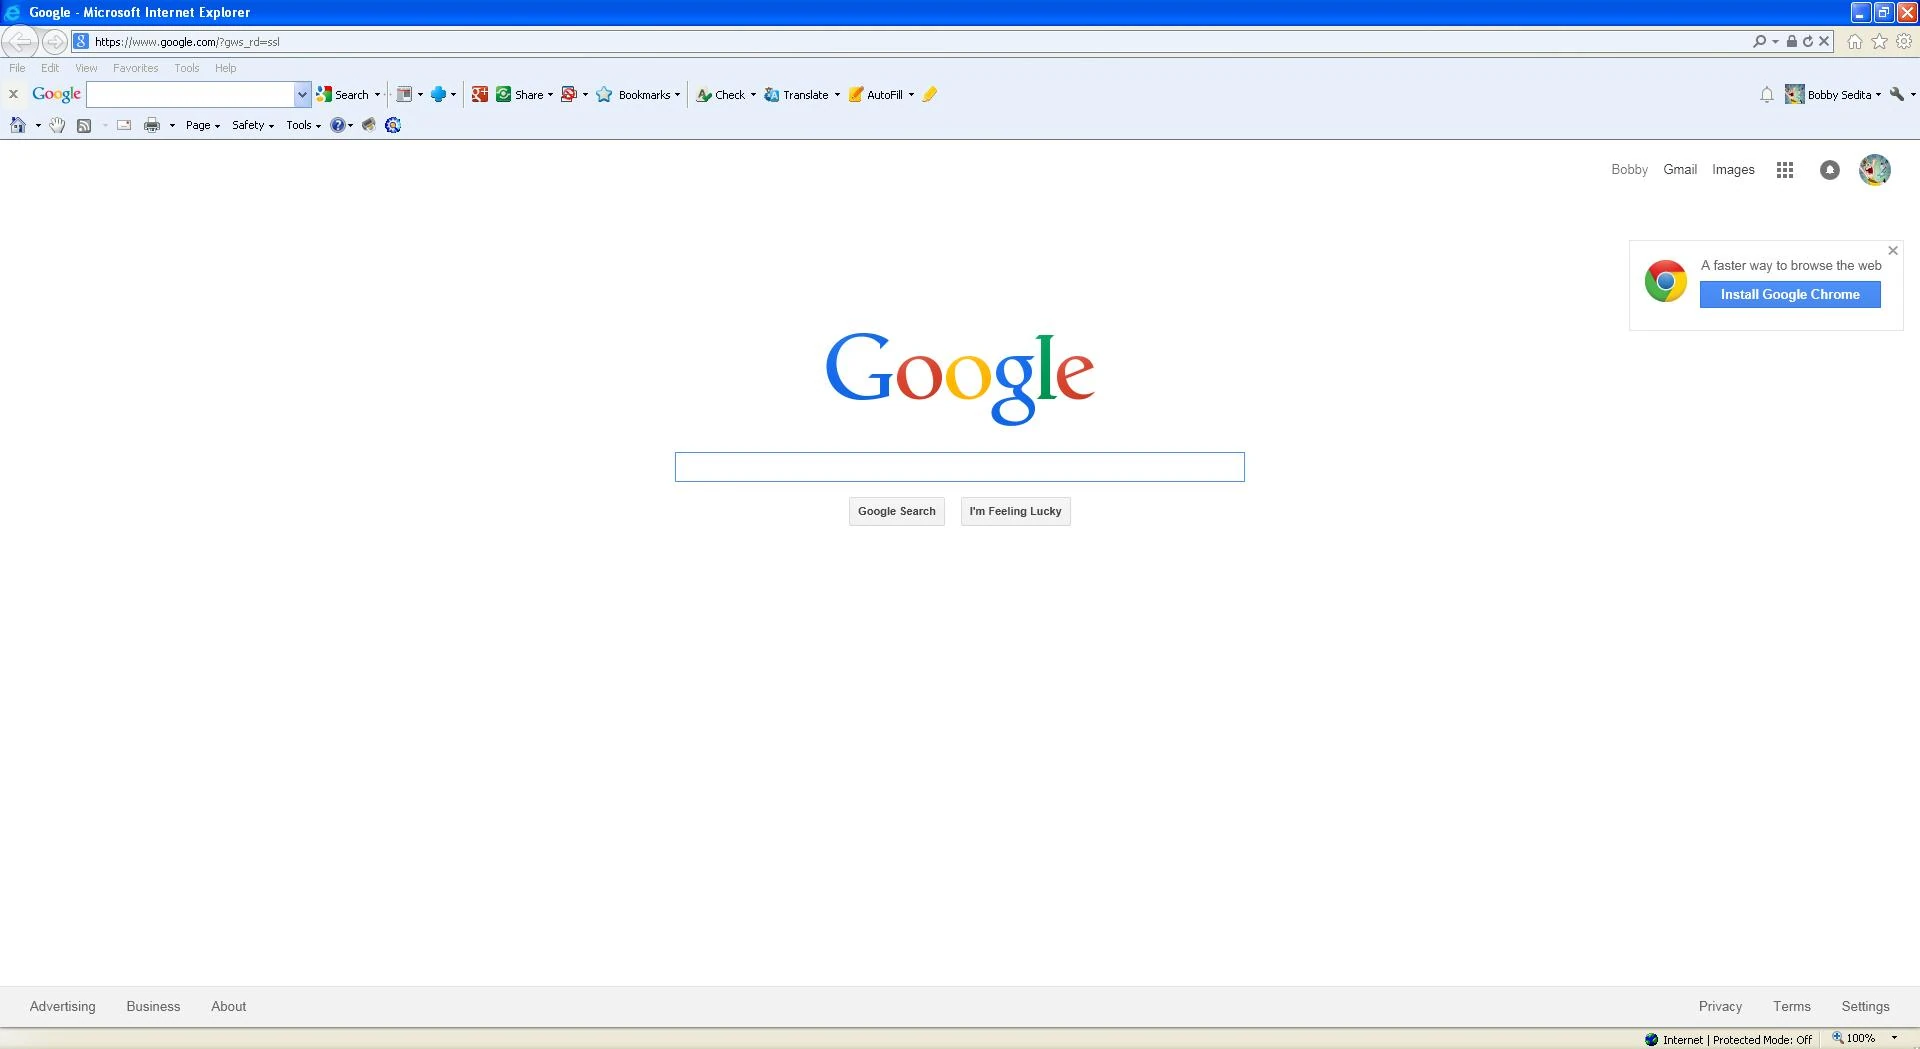Open the Privacy footer link
Viewport: 1920px width, 1049px height.
click(x=1720, y=1006)
